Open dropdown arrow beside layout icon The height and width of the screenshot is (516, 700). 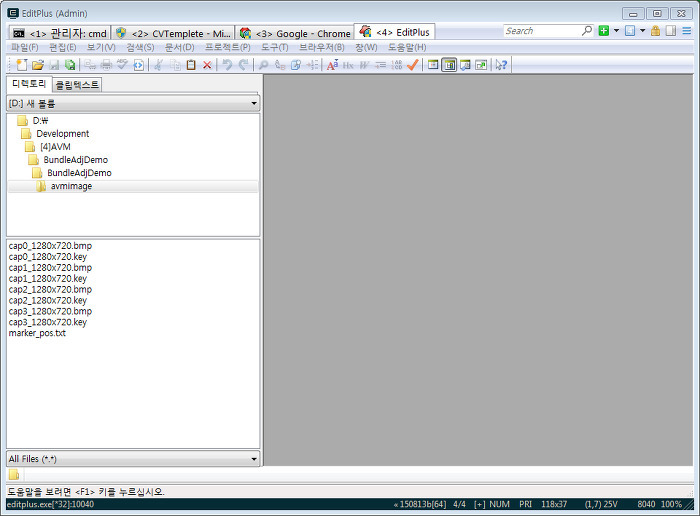(642, 31)
